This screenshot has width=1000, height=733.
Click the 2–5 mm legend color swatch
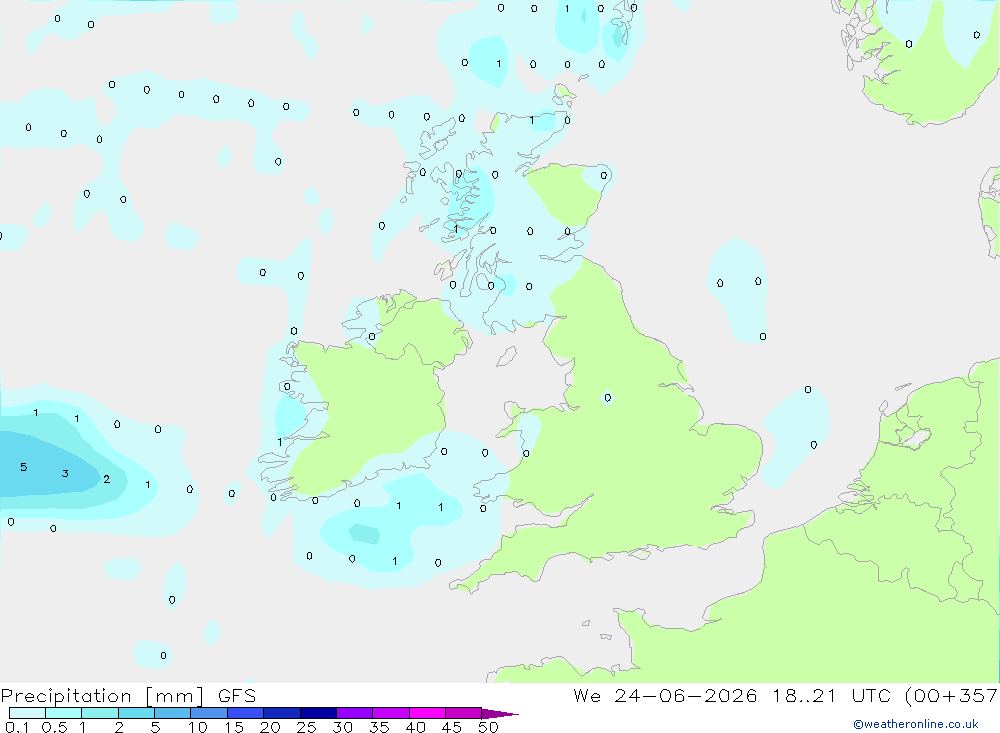coord(136,713)
